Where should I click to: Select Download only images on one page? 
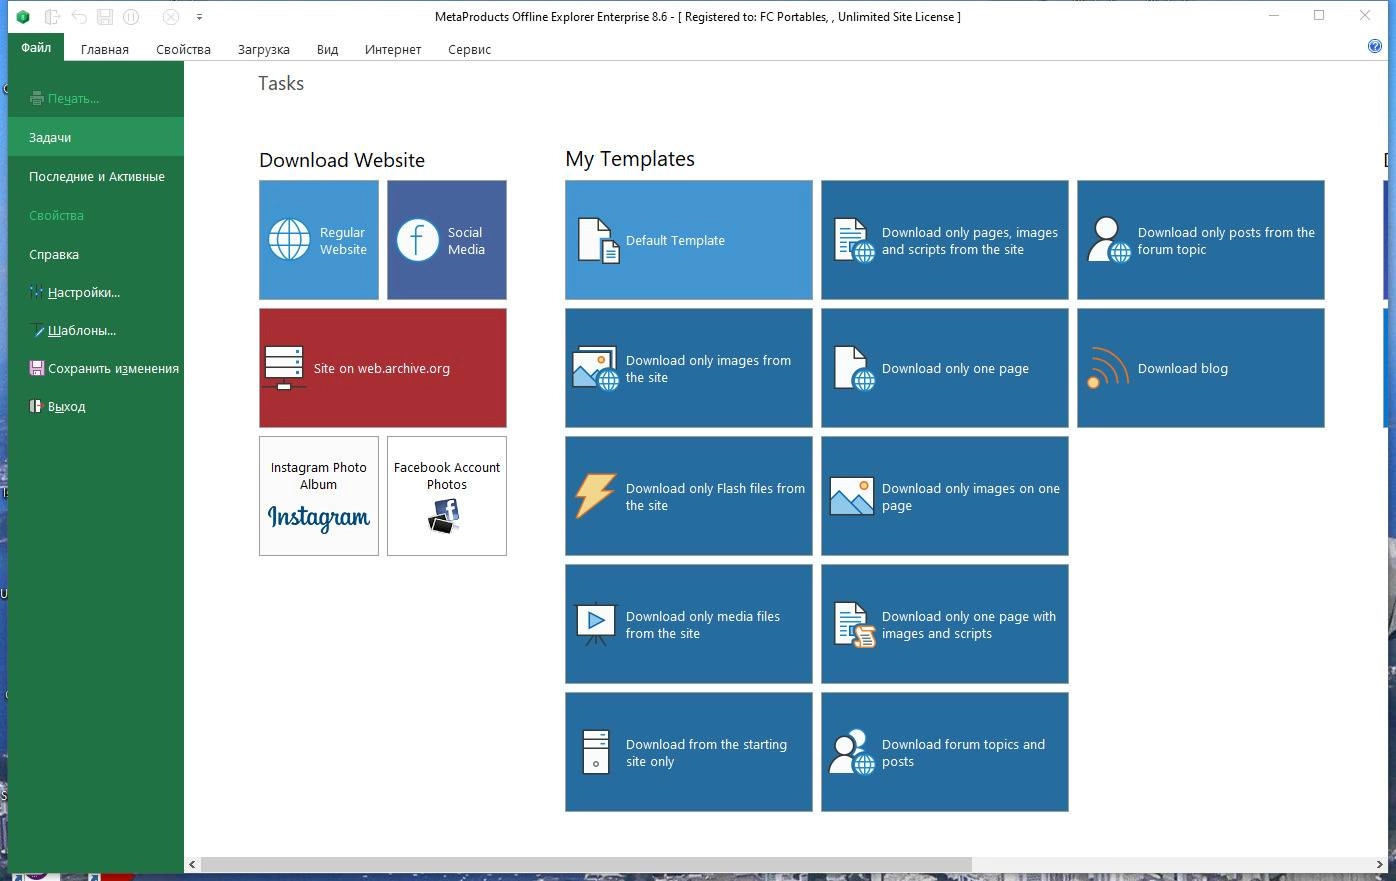945,496
